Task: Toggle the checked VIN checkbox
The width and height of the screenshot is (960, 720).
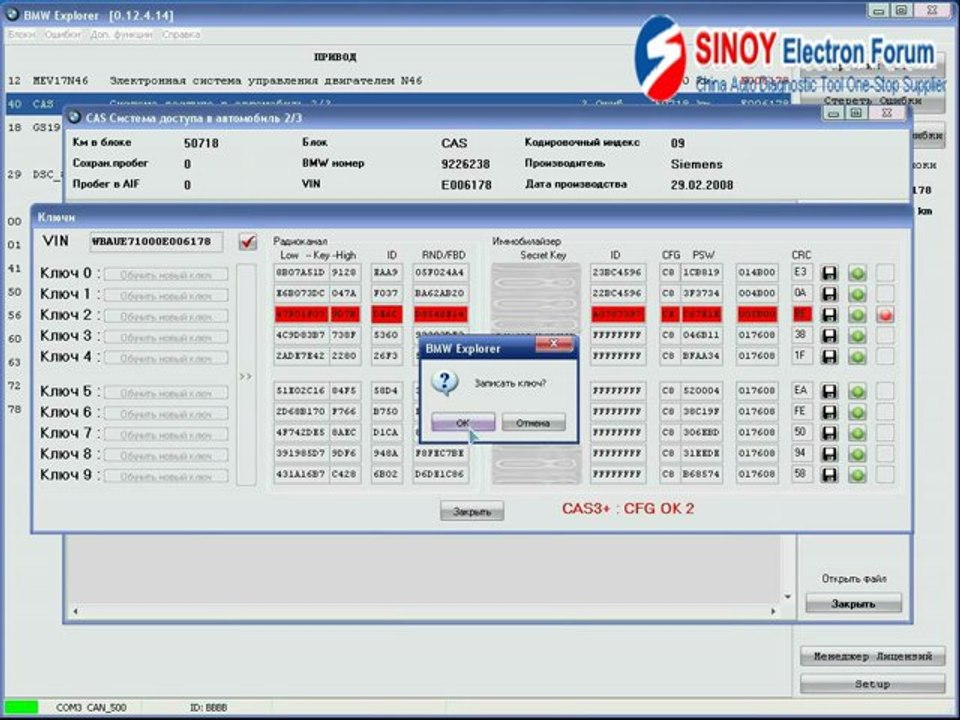Action: coord(247,241)
